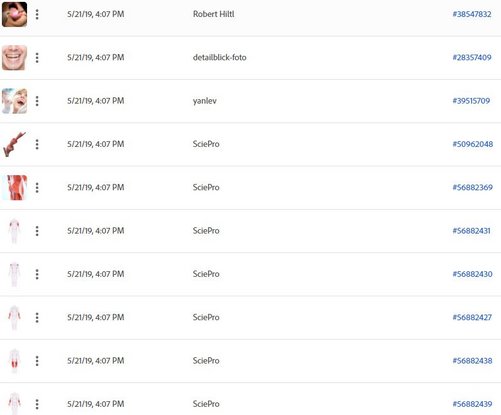Open kebab menu for asset #56882427 row
501x415 pixels.
[37, 318]
